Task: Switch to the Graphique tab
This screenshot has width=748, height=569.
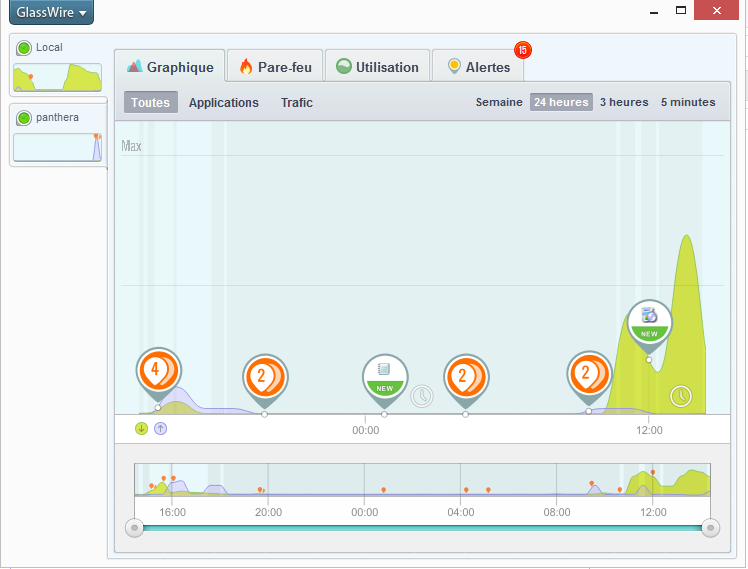Action: click(x=170, y=67)
